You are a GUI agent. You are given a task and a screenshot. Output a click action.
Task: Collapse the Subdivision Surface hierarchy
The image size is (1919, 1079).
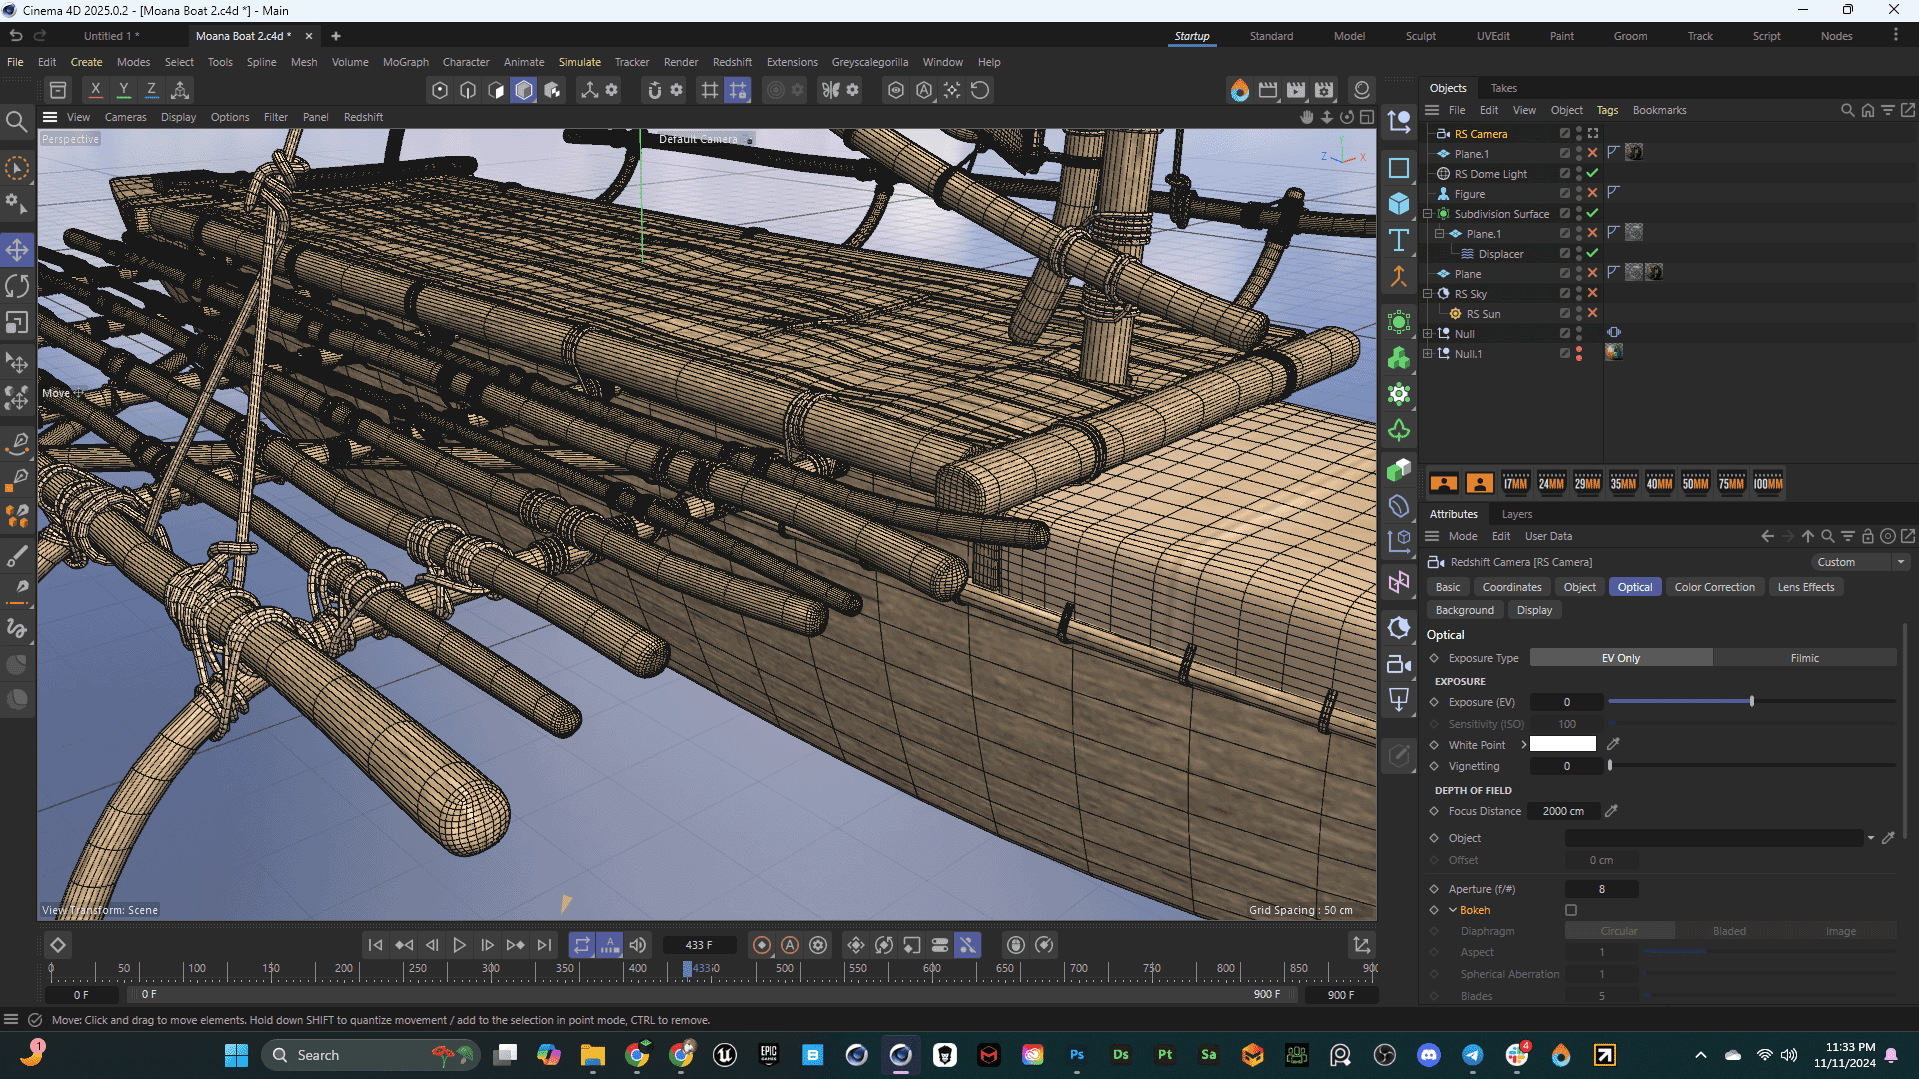click(1428, 214)
